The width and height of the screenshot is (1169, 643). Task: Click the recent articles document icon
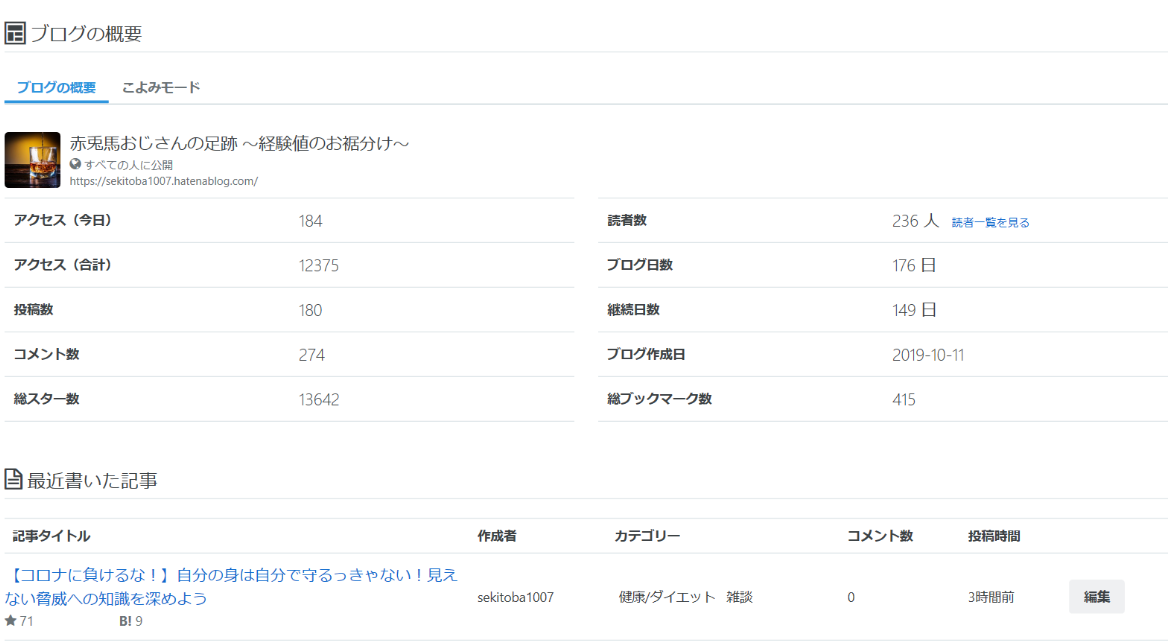[13, 480]
